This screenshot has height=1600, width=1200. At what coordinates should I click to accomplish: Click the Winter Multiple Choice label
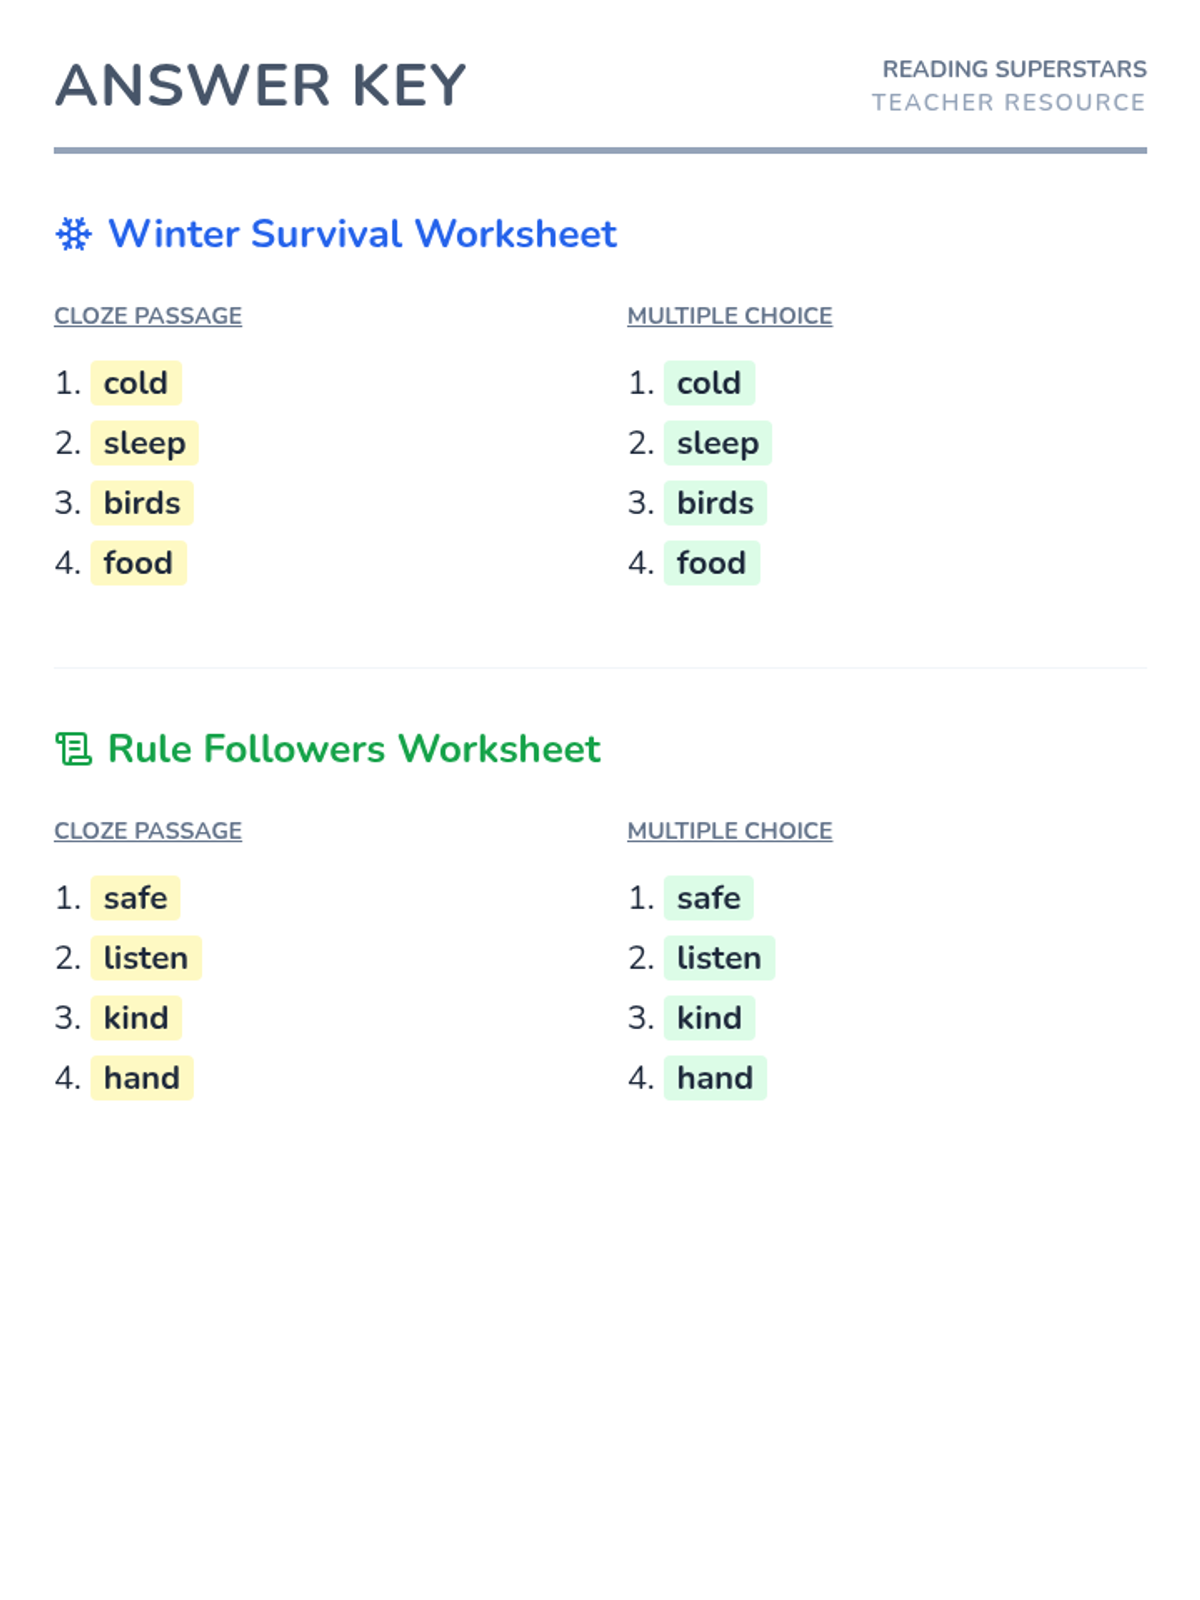(730, 316)
